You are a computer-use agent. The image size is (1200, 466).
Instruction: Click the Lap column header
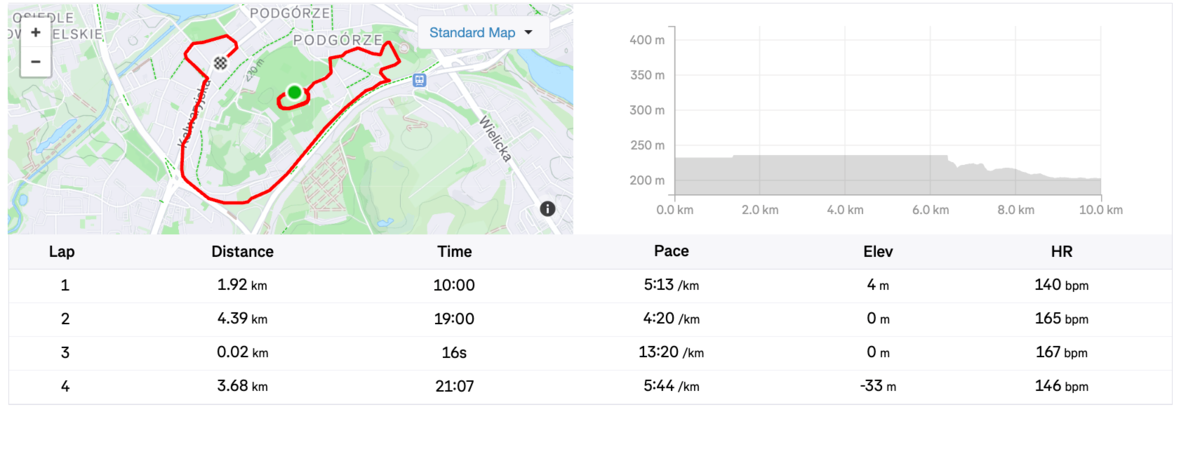62,252
